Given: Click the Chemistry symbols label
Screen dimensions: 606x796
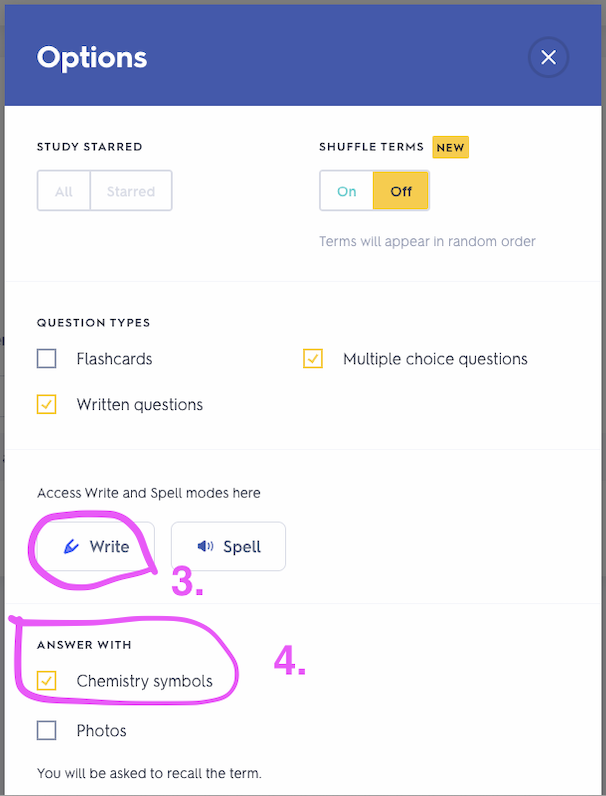Looking at the screenshot, I should click(145, 681).
